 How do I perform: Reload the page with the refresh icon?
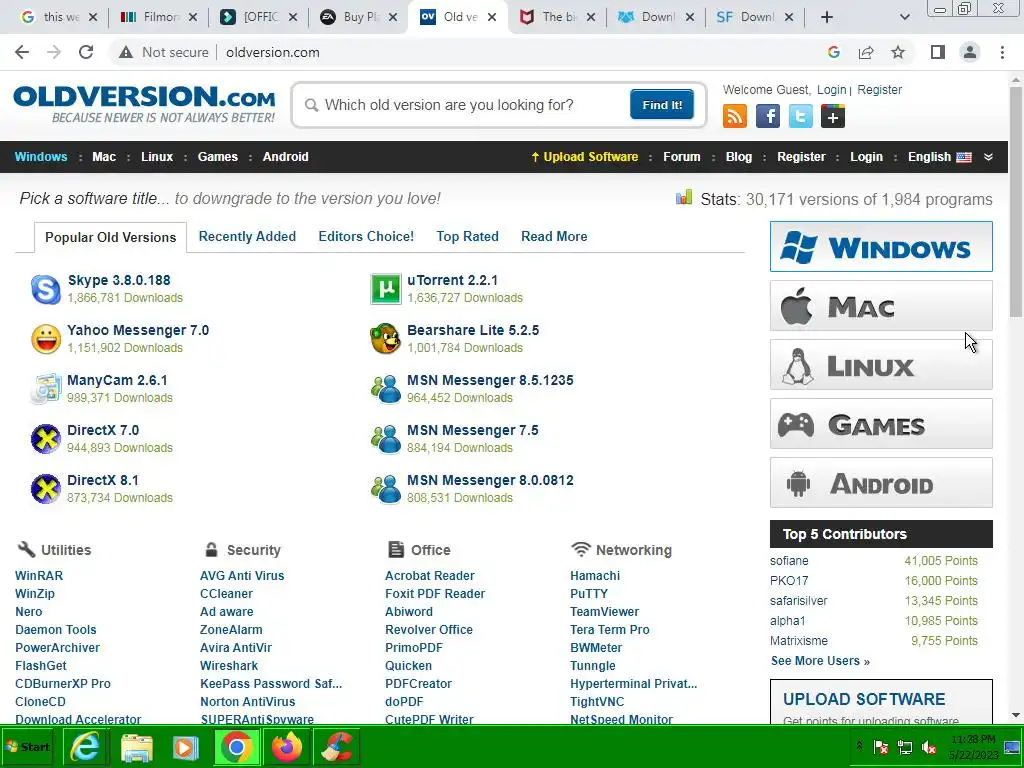coord(86,52)
